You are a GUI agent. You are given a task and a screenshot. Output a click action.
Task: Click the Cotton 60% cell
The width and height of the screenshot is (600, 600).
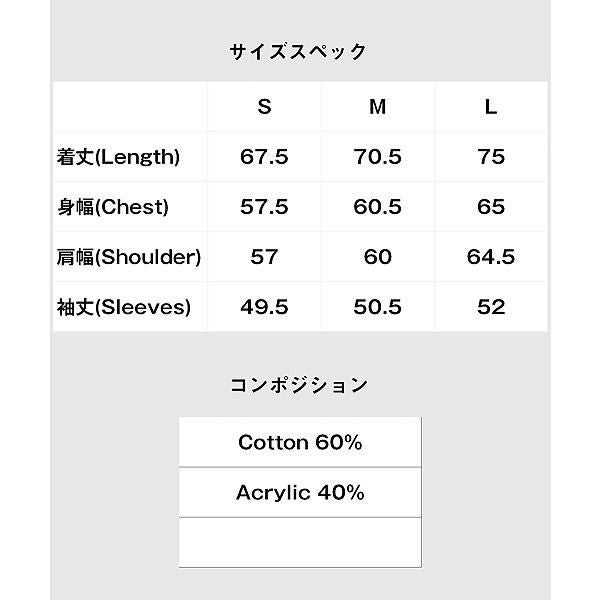click(x=300, y=442)
